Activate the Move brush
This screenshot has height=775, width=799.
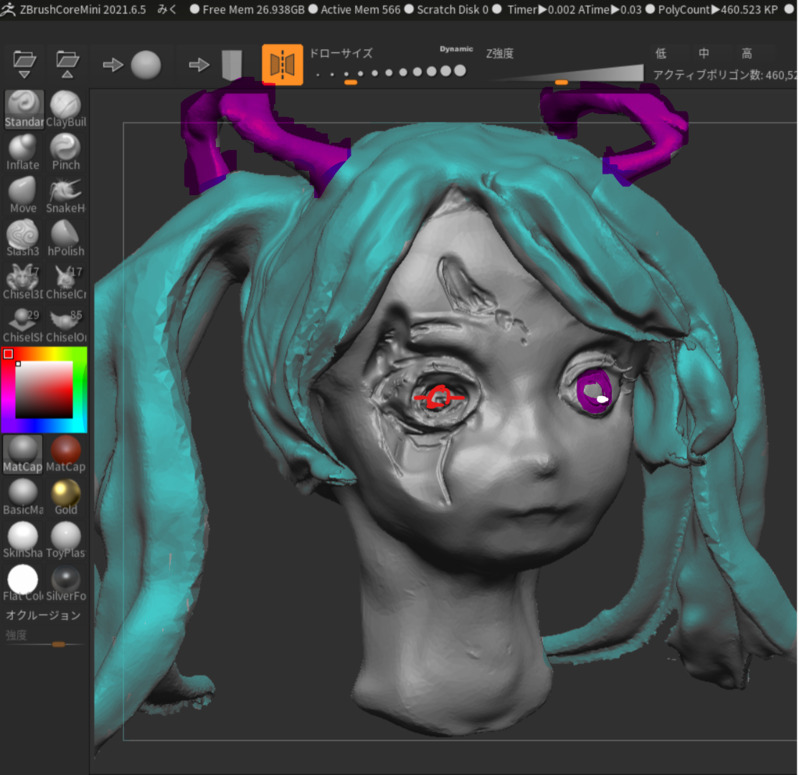coord(22,195)
